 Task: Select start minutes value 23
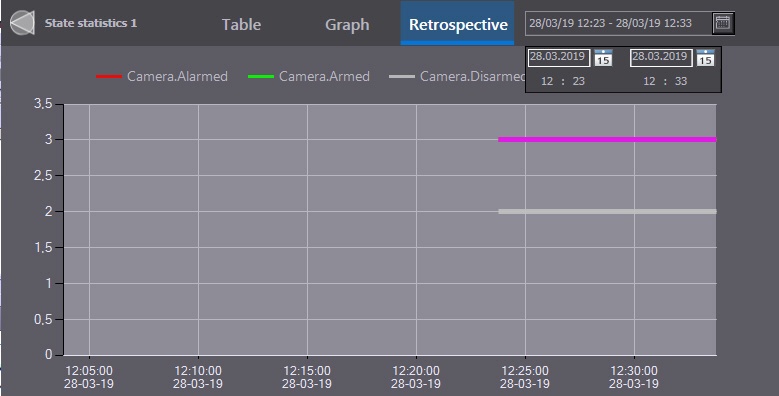pyautogui.click(x=579, y=81)
